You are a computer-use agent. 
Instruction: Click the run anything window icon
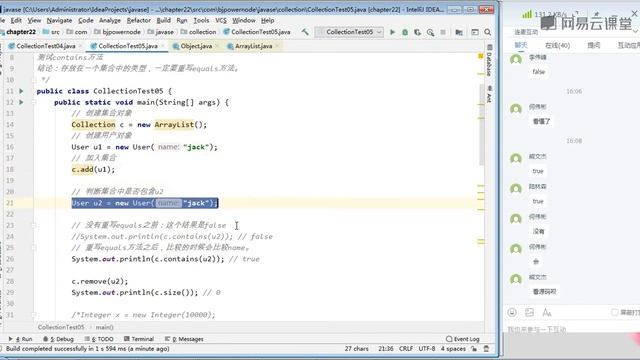(474, 32)
